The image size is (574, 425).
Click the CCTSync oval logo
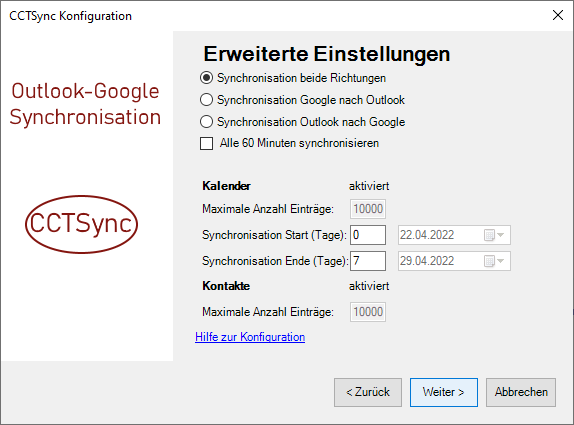click(x=81, y=224)
